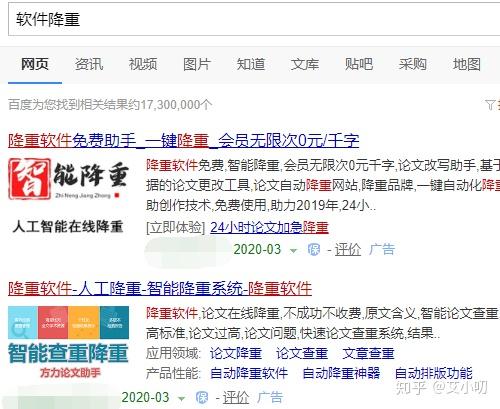Select the 采购 tab
The height and width of the screenshot is (409, 500).
[413, 64]
